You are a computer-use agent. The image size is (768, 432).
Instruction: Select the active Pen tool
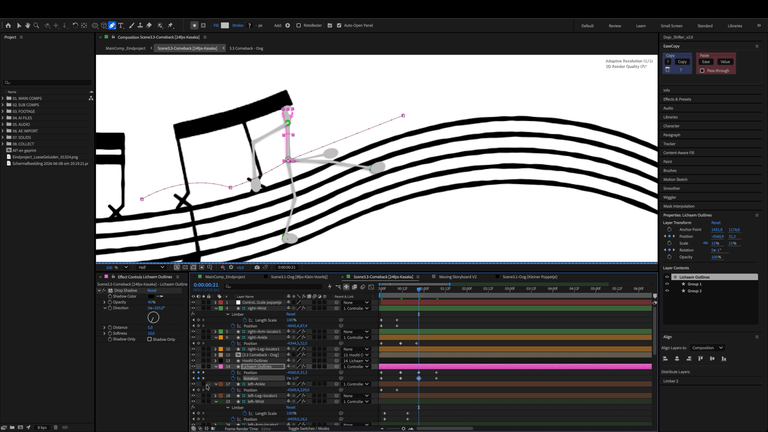tap(112, 25)
